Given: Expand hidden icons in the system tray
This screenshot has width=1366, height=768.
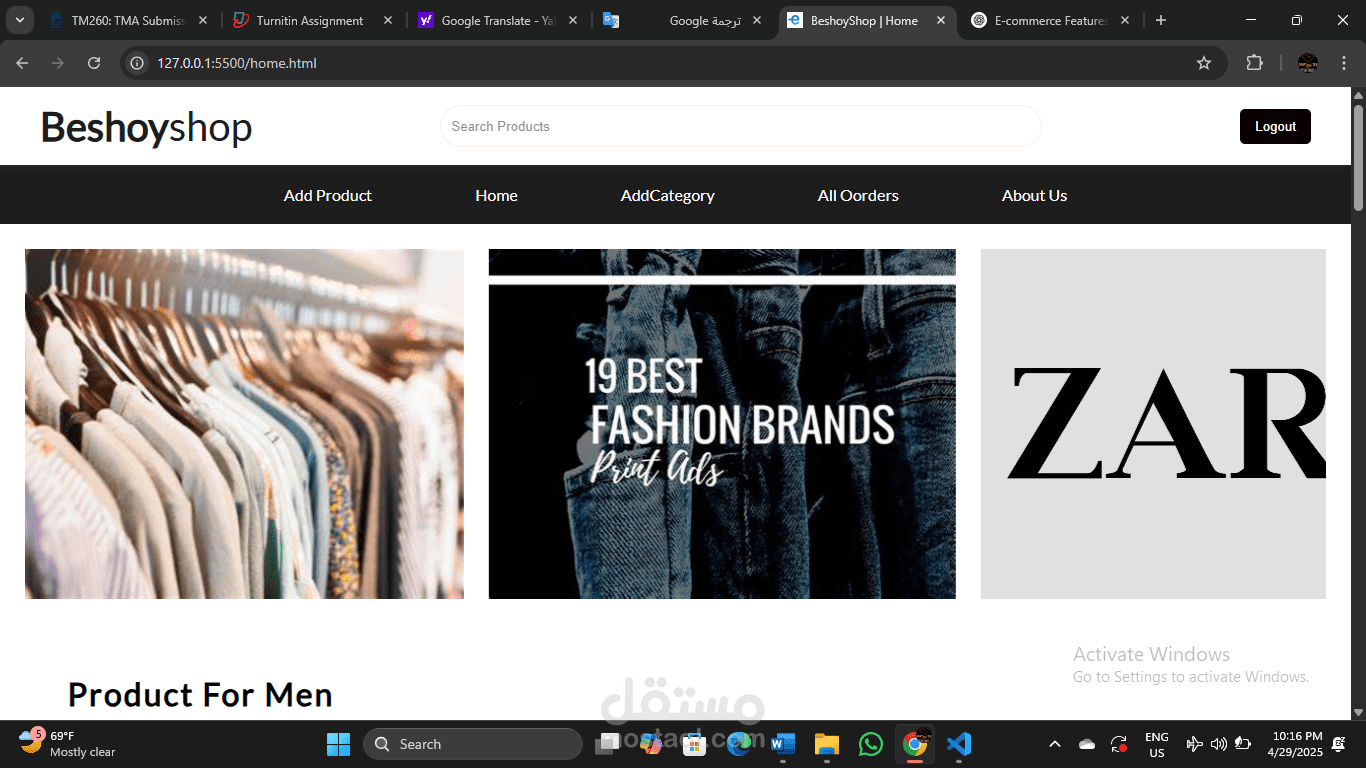Looking at the screenshot, I should [x=1055, y=744].
